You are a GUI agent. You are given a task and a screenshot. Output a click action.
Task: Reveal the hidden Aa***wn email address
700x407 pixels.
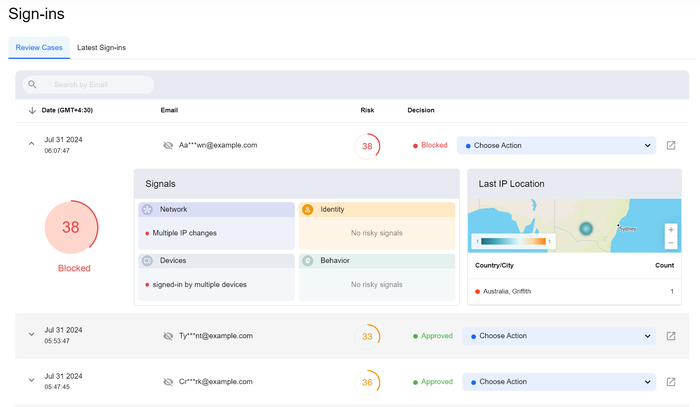coord(168,145)
